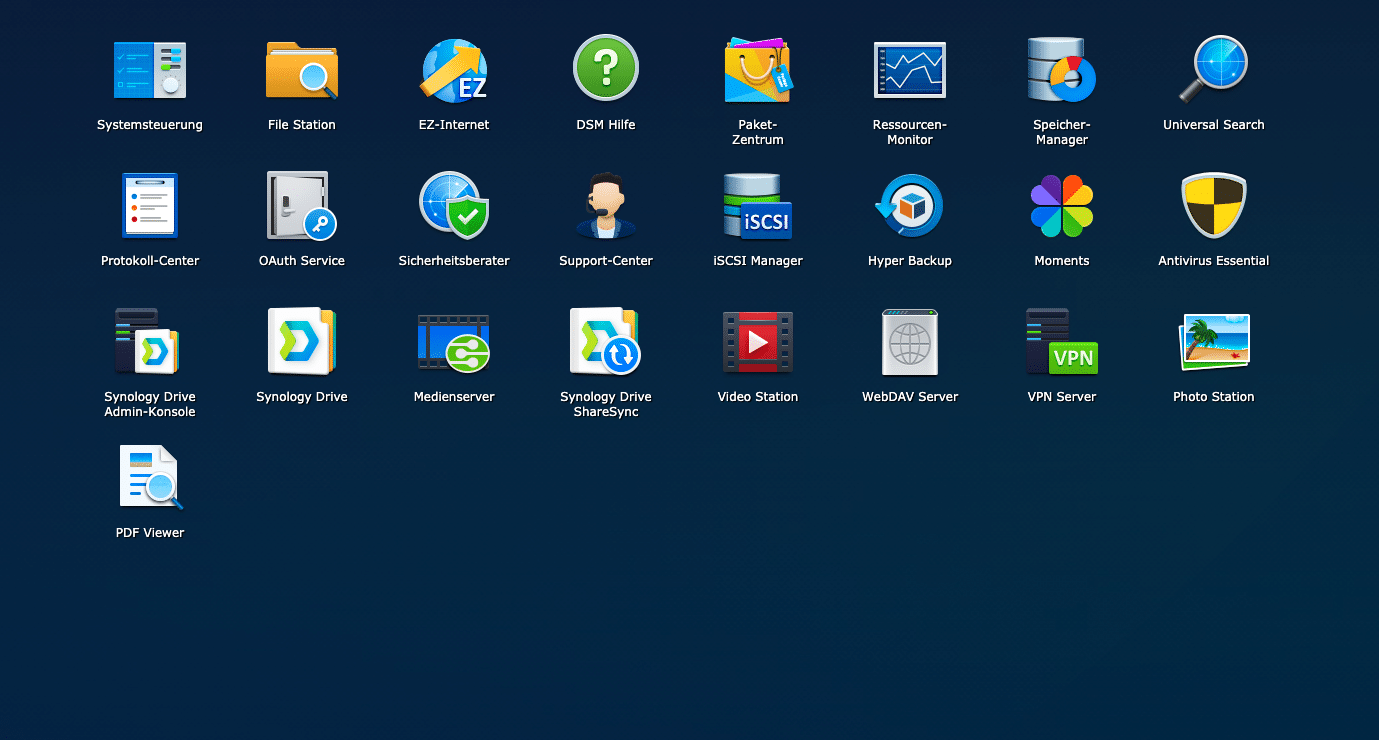The height and width of the screenshot is (740, 1379).
Task: Open the Speicher-Manager icon
Action: 1062,70
